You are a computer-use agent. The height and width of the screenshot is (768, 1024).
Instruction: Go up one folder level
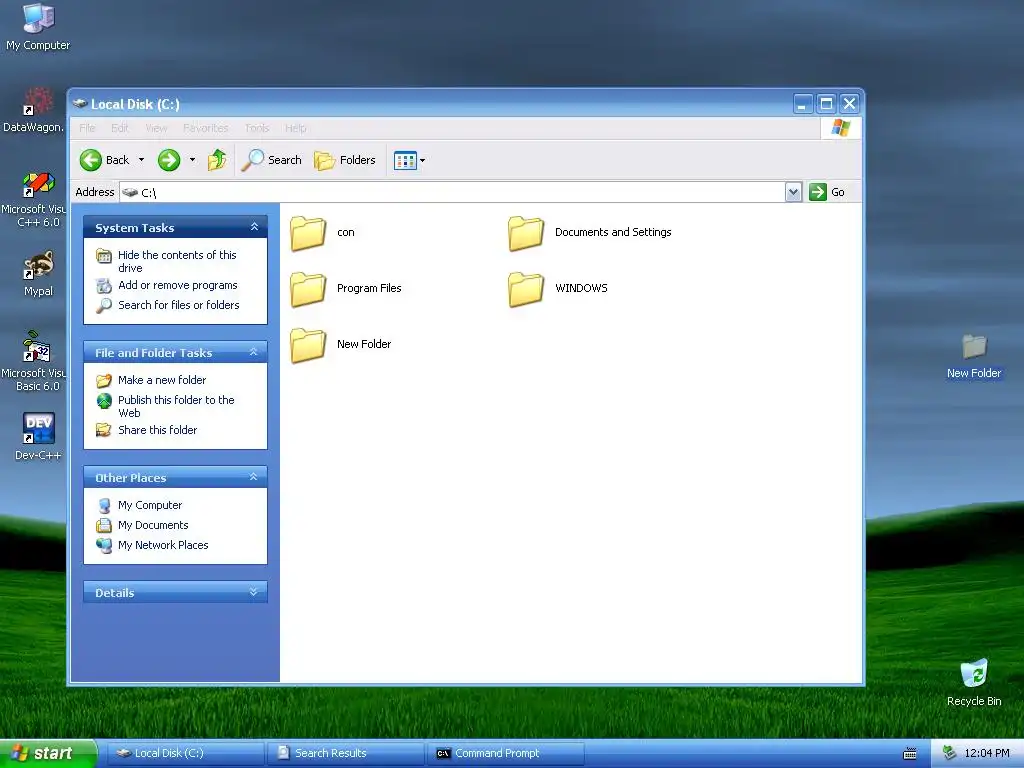point(217,160)
